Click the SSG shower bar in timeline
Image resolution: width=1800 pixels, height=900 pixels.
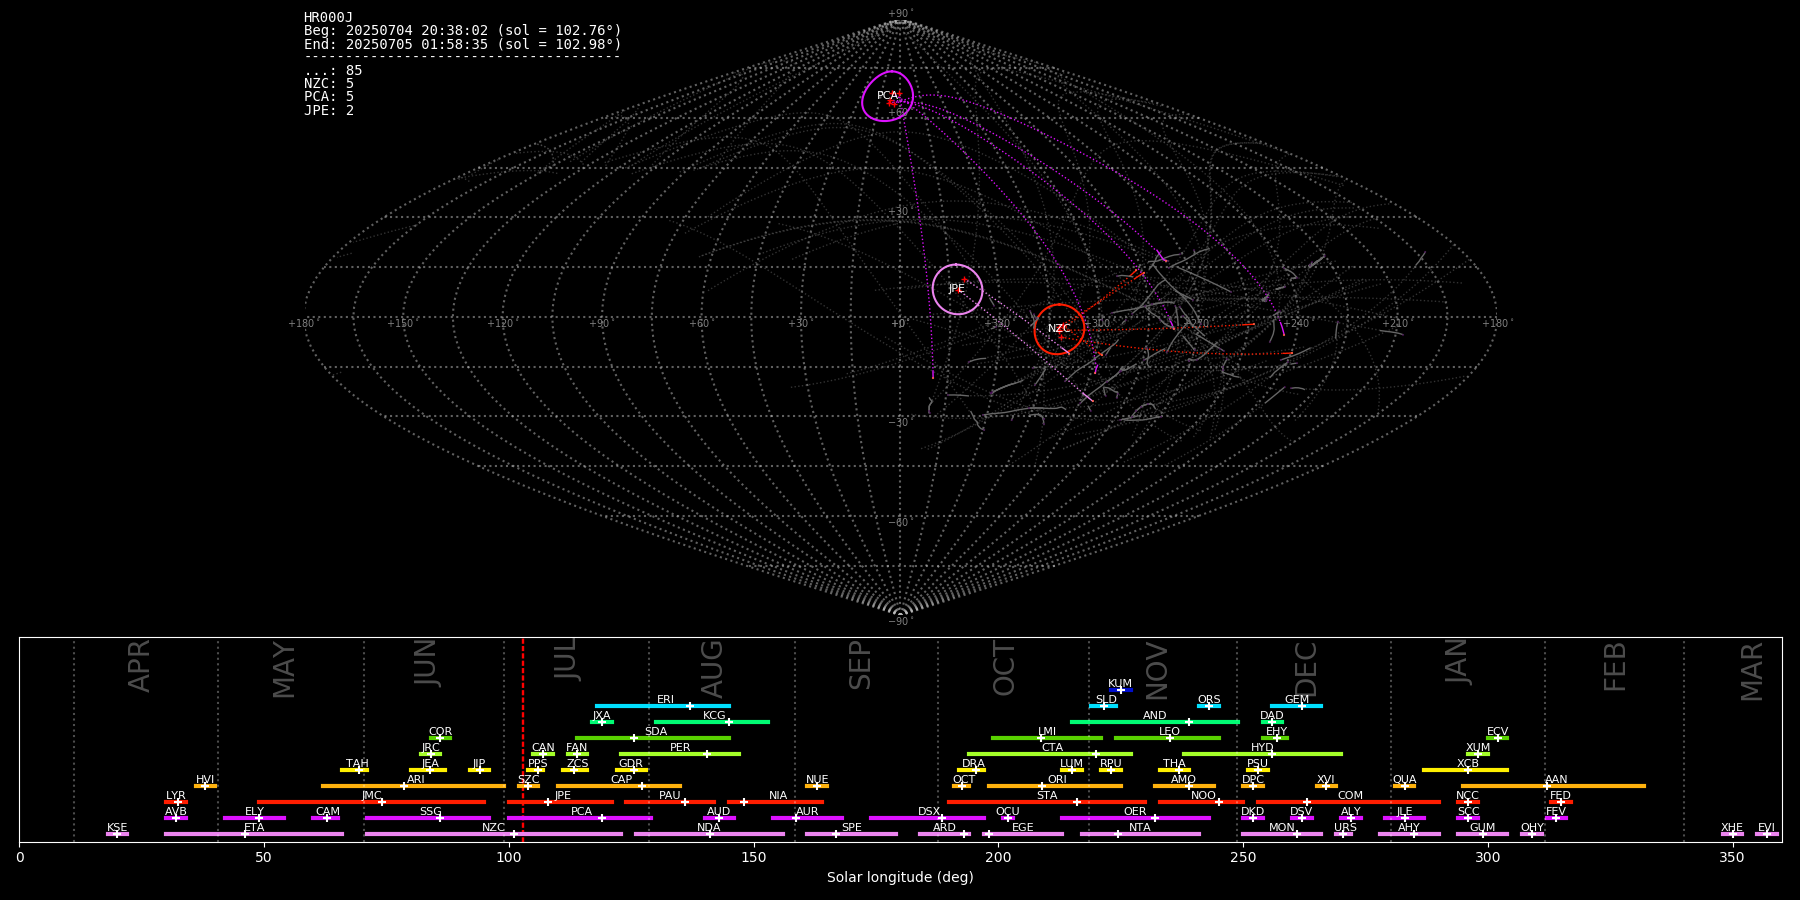click(428, 818)
